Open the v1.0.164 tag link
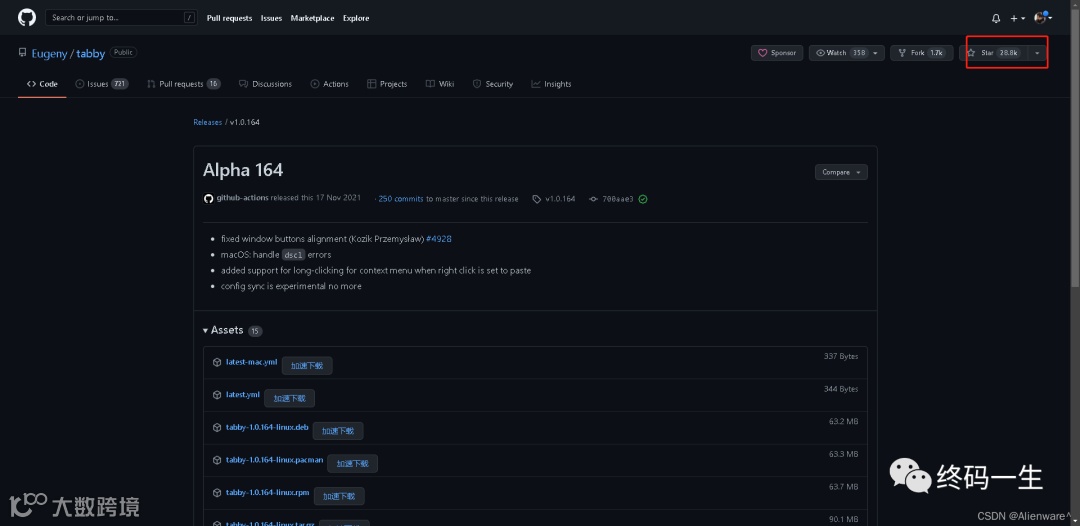The width and height of the screenshot is (1080, 526). coord(560,199)
